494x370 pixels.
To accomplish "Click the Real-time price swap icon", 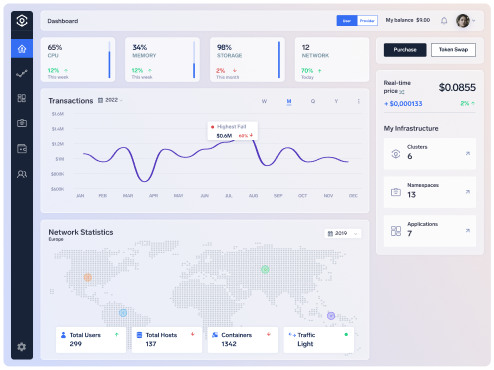I will pyautogui.click(x=402, y=92).
